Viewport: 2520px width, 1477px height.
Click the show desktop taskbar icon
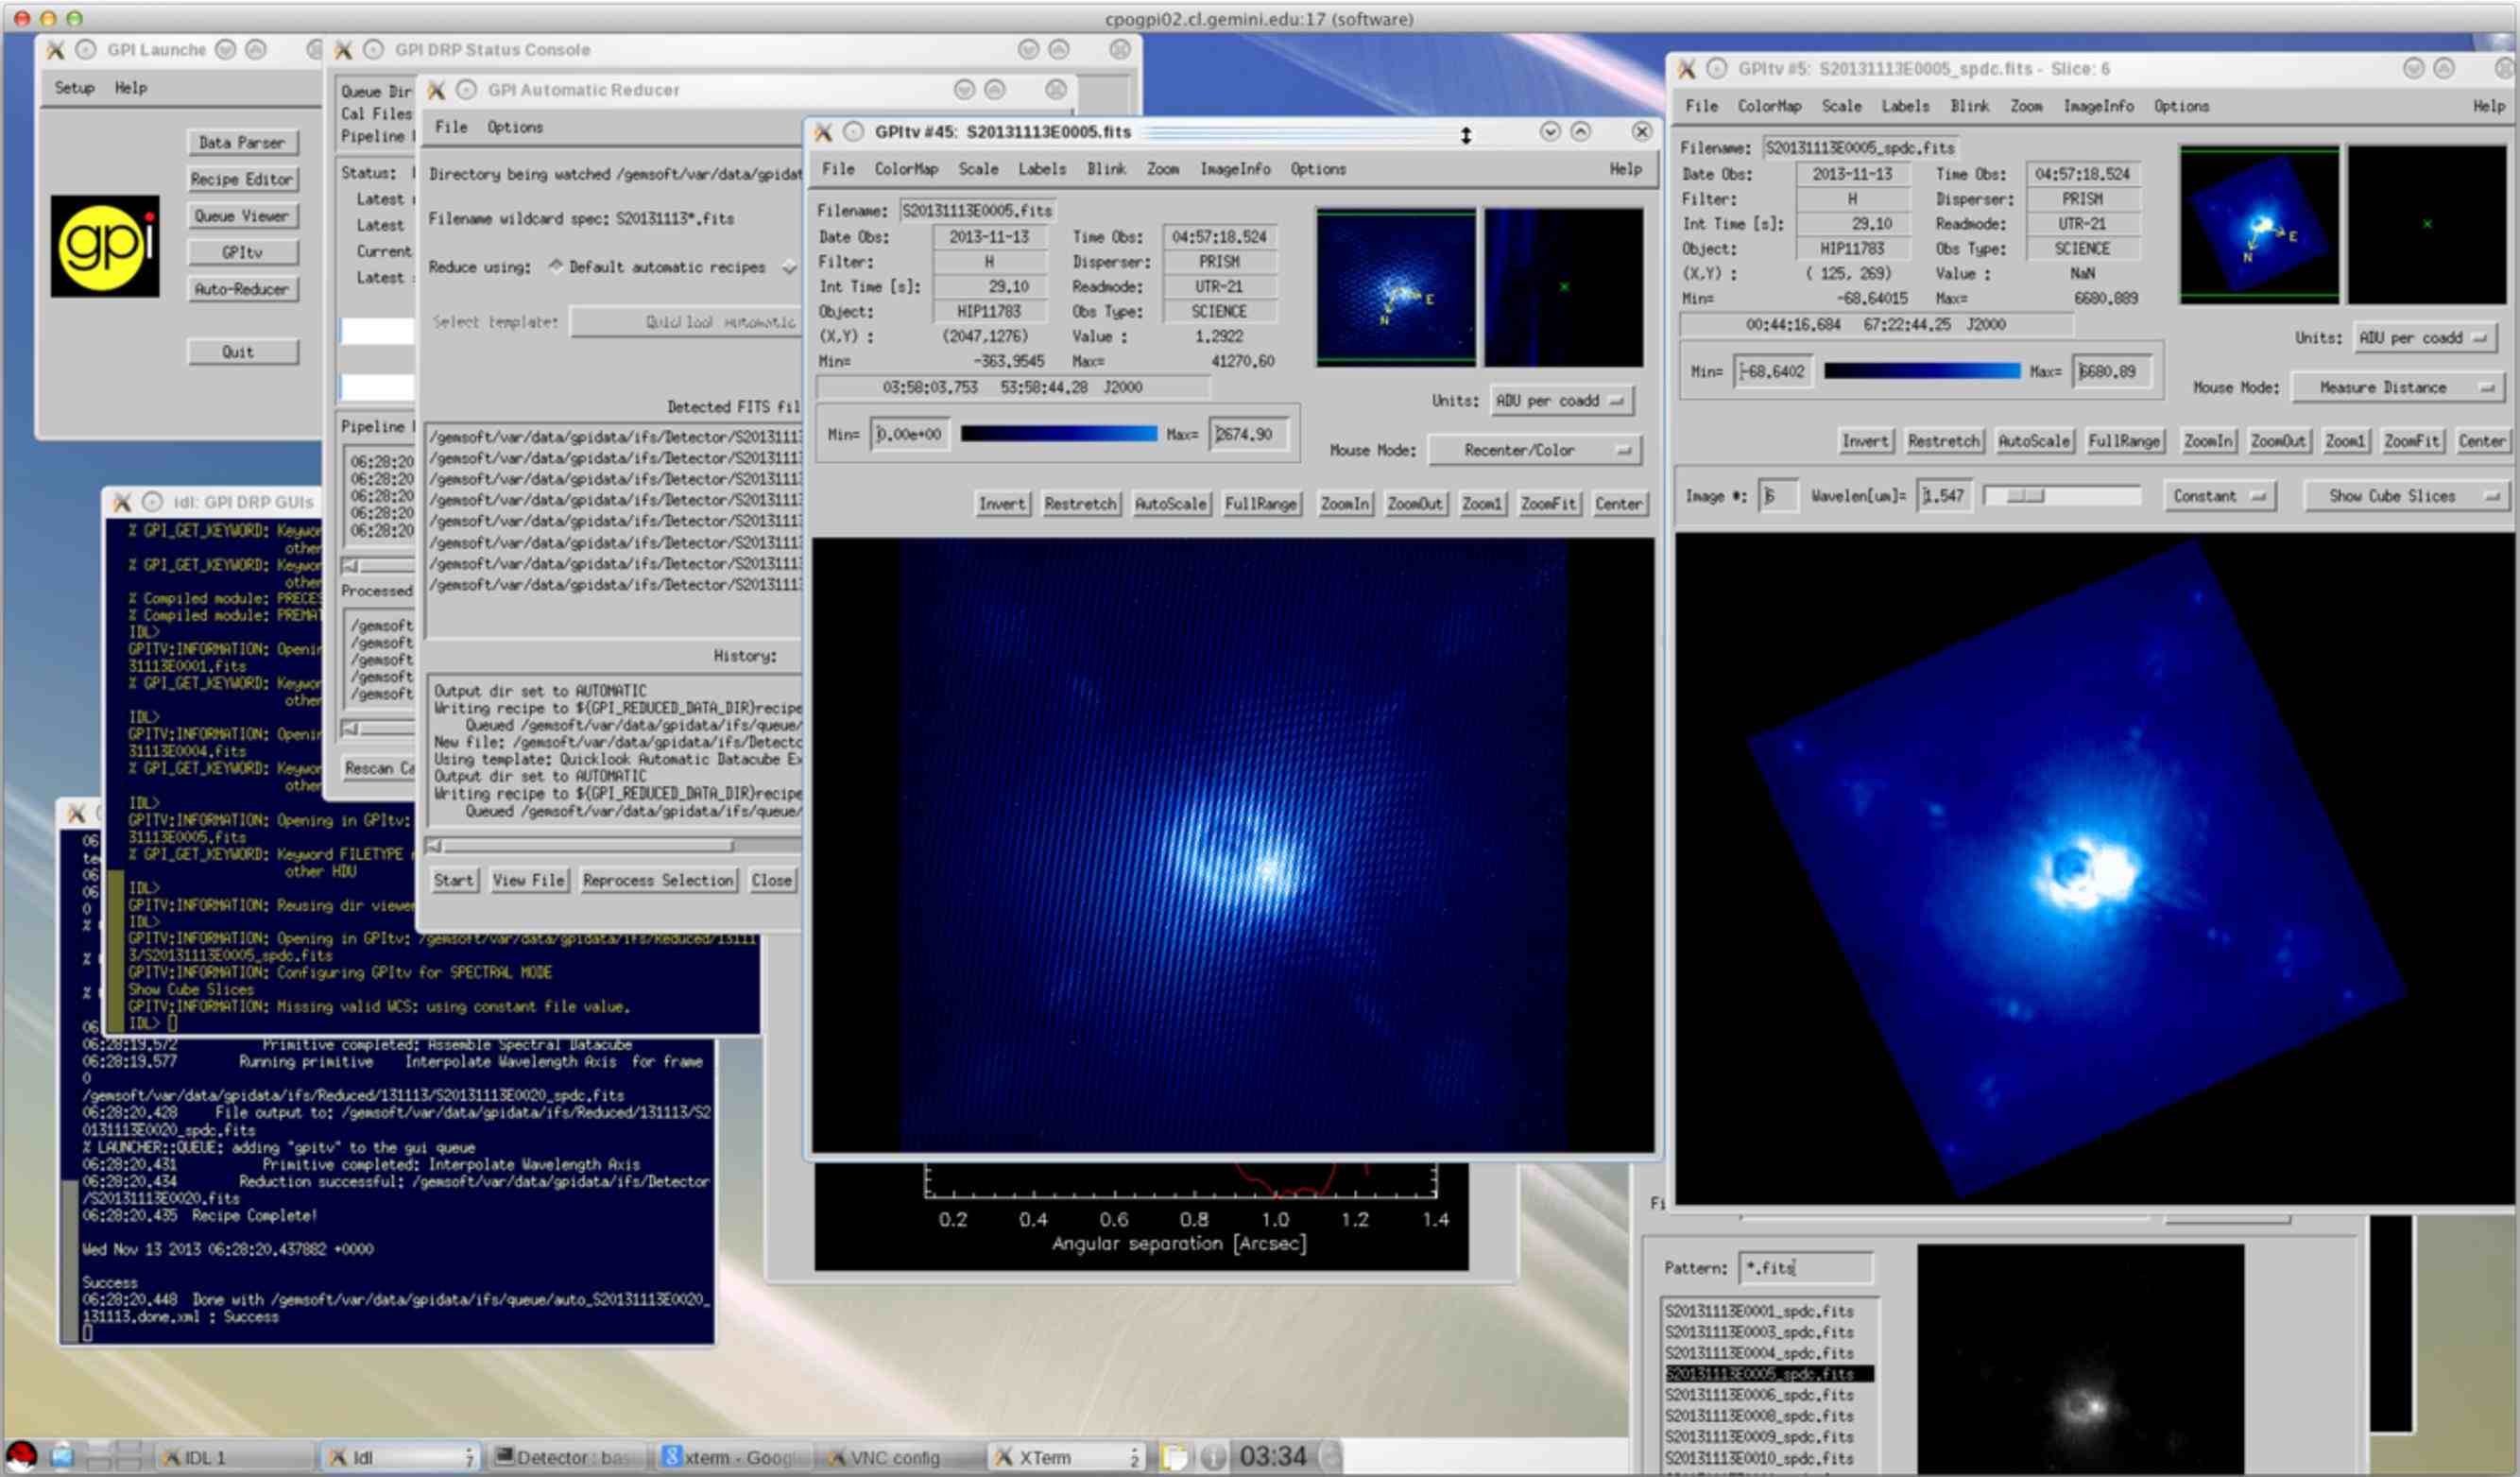(62, 1456)
